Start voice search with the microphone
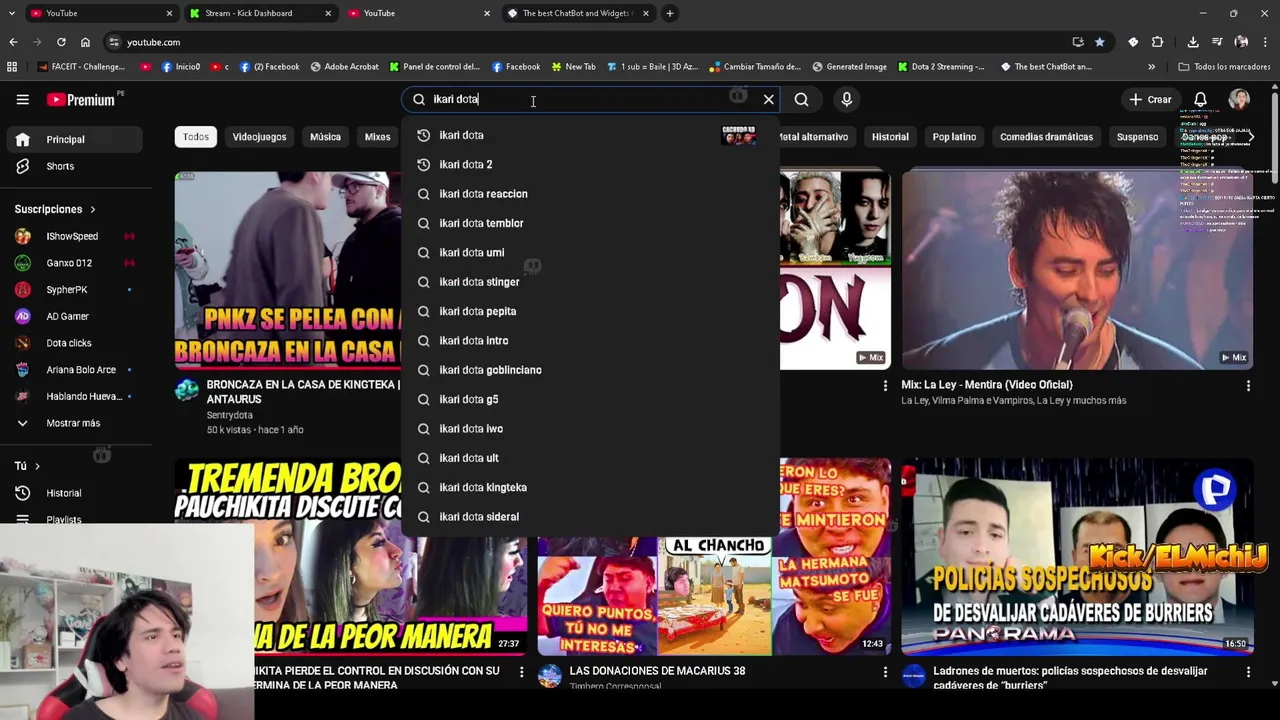Viewport: 1280px width, 720px height. click(846, 99)
